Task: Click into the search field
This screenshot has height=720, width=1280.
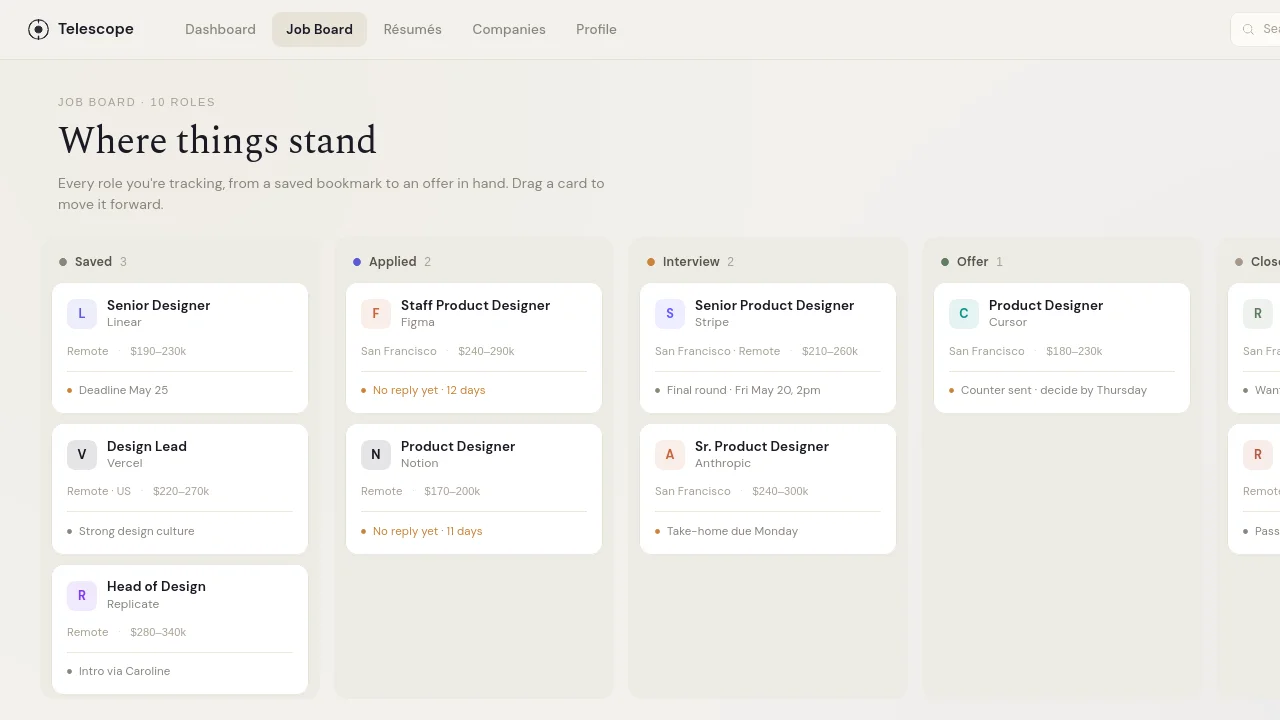Action: click(1256, 29)
